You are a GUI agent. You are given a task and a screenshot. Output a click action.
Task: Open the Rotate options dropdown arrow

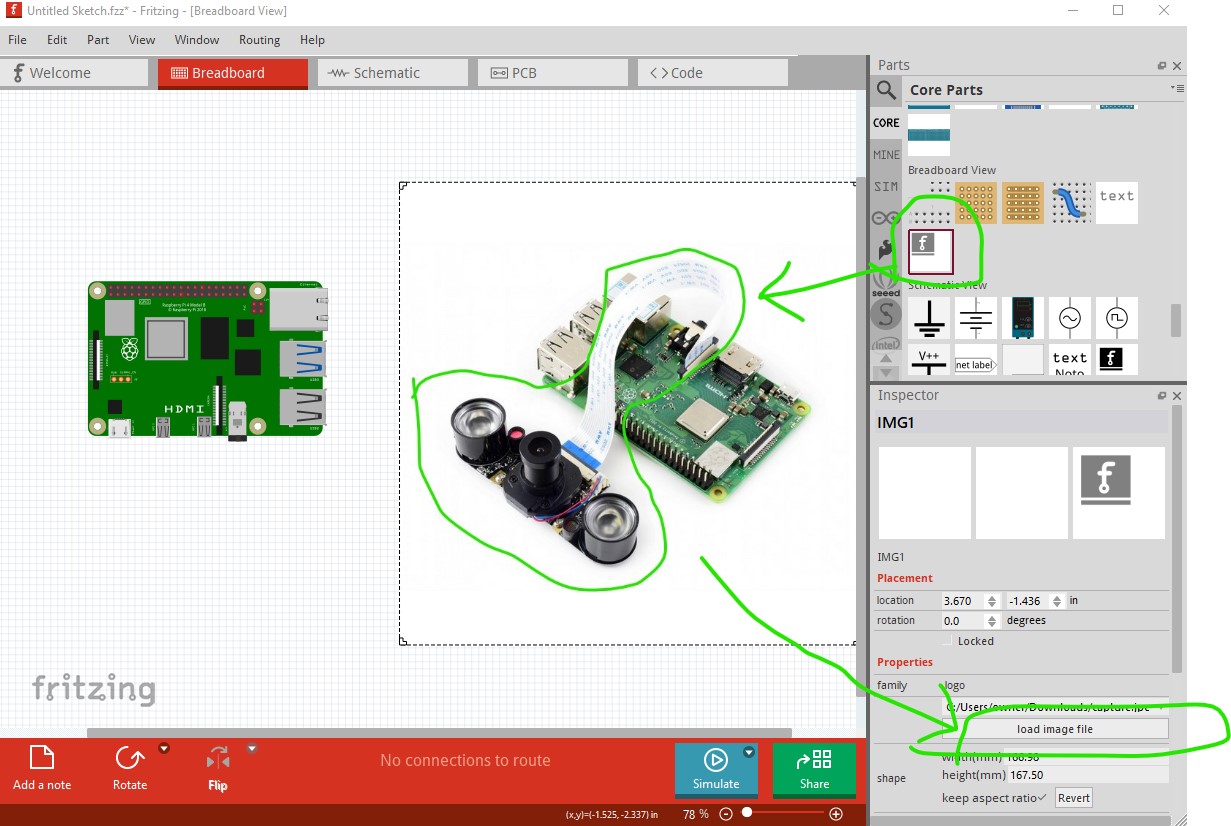click(164, 748)
